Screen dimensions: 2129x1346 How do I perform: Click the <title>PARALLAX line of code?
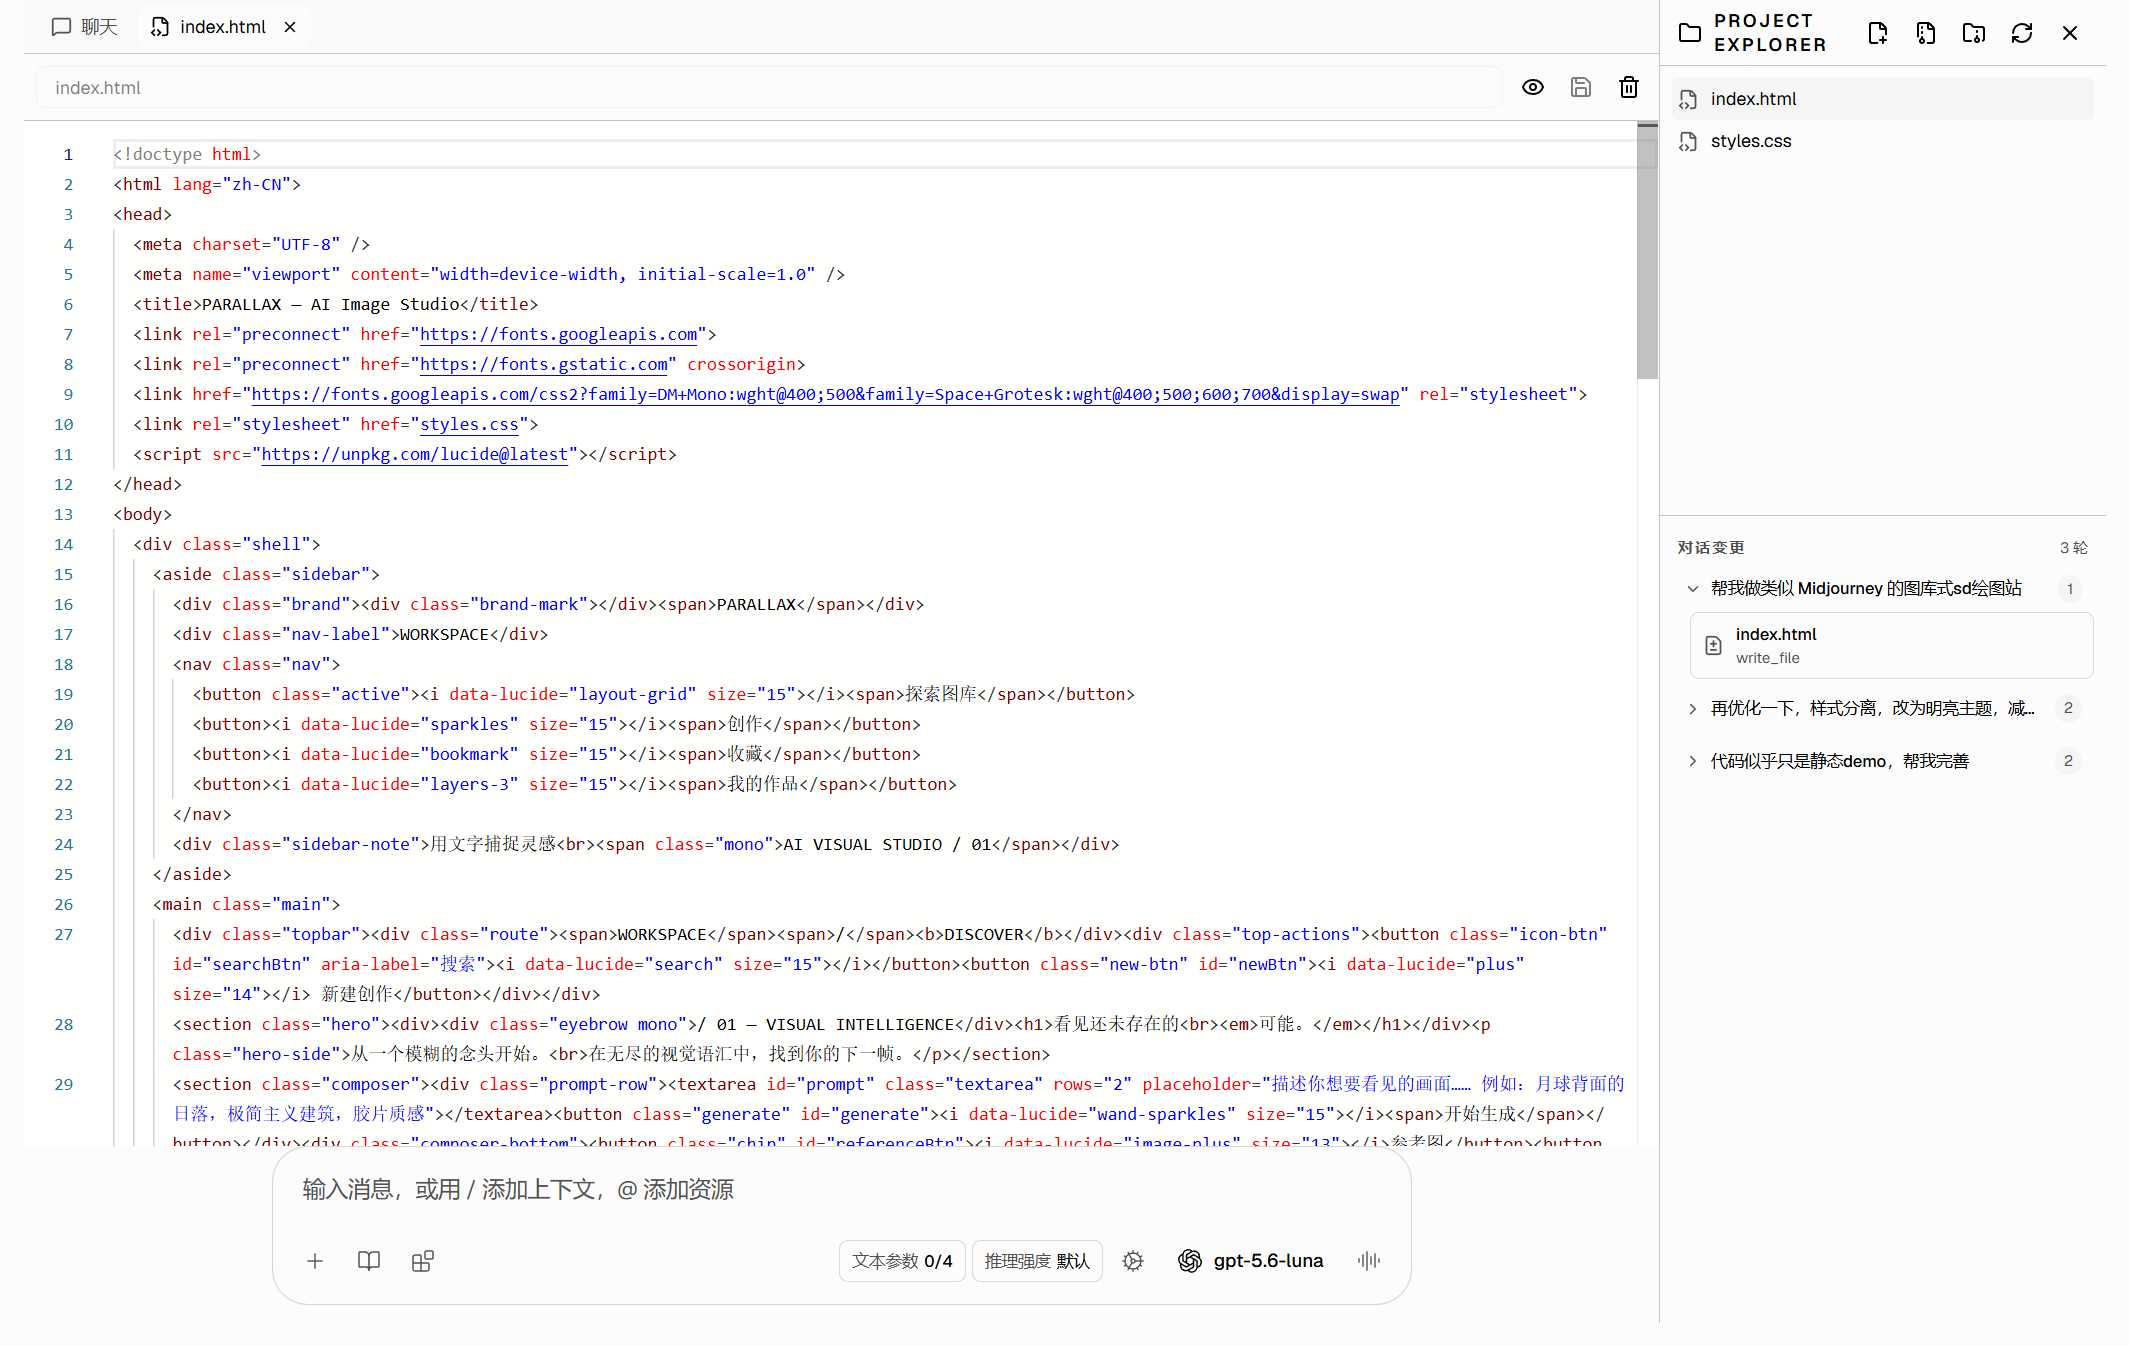coord(336,304)
